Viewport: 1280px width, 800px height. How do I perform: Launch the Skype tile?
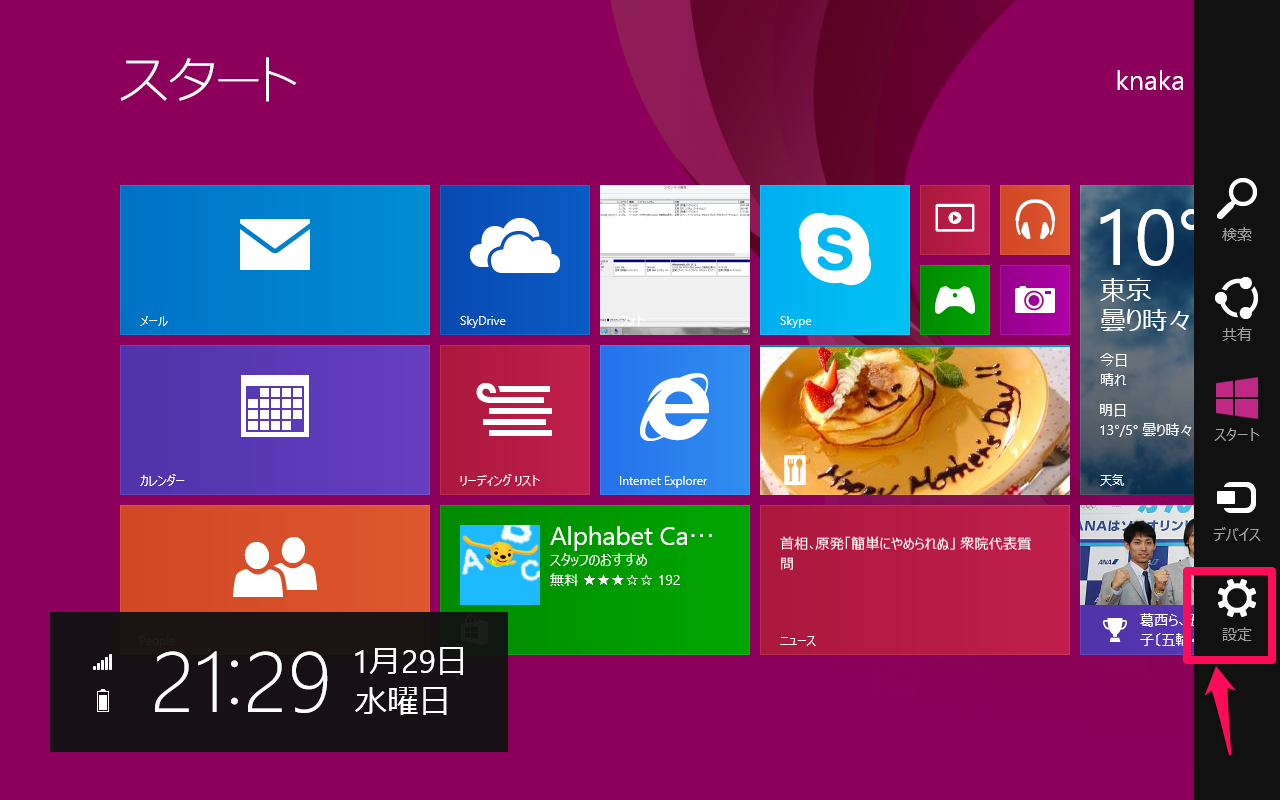(x=835, y=260)
